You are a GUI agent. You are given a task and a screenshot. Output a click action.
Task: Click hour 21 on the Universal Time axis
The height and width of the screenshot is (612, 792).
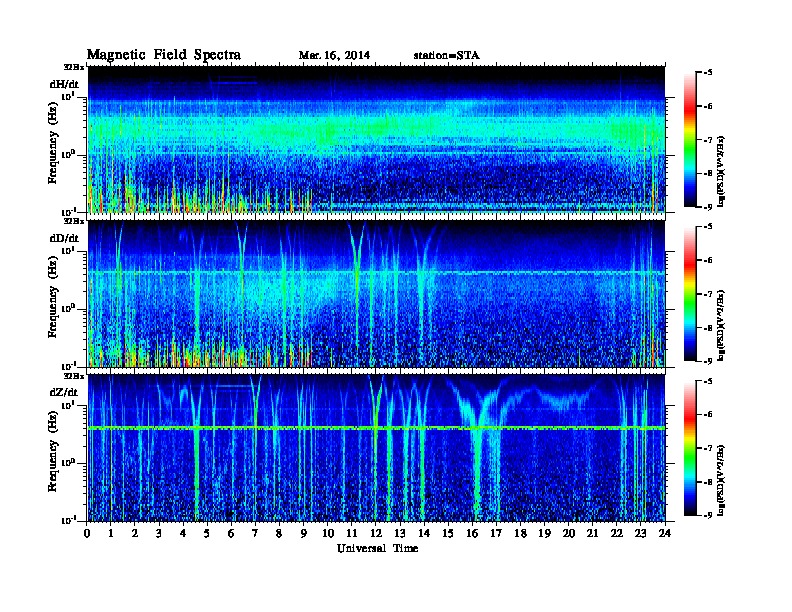[592, 533]
